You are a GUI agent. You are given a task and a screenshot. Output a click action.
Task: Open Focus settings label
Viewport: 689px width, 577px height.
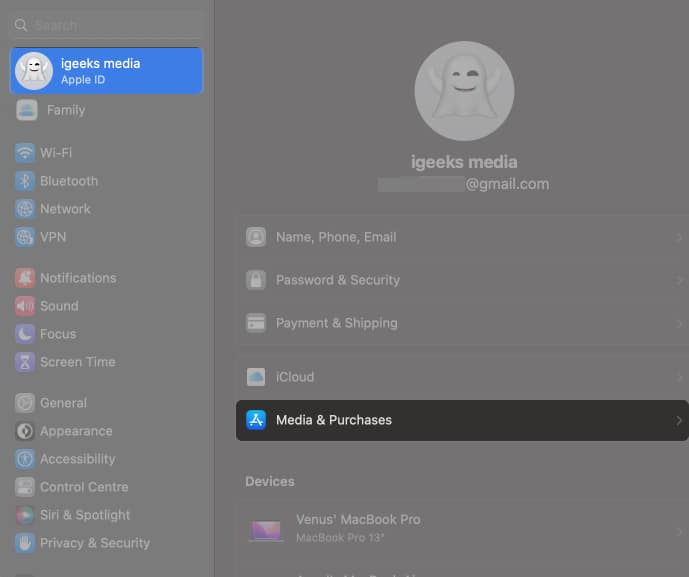coord(58,334)
